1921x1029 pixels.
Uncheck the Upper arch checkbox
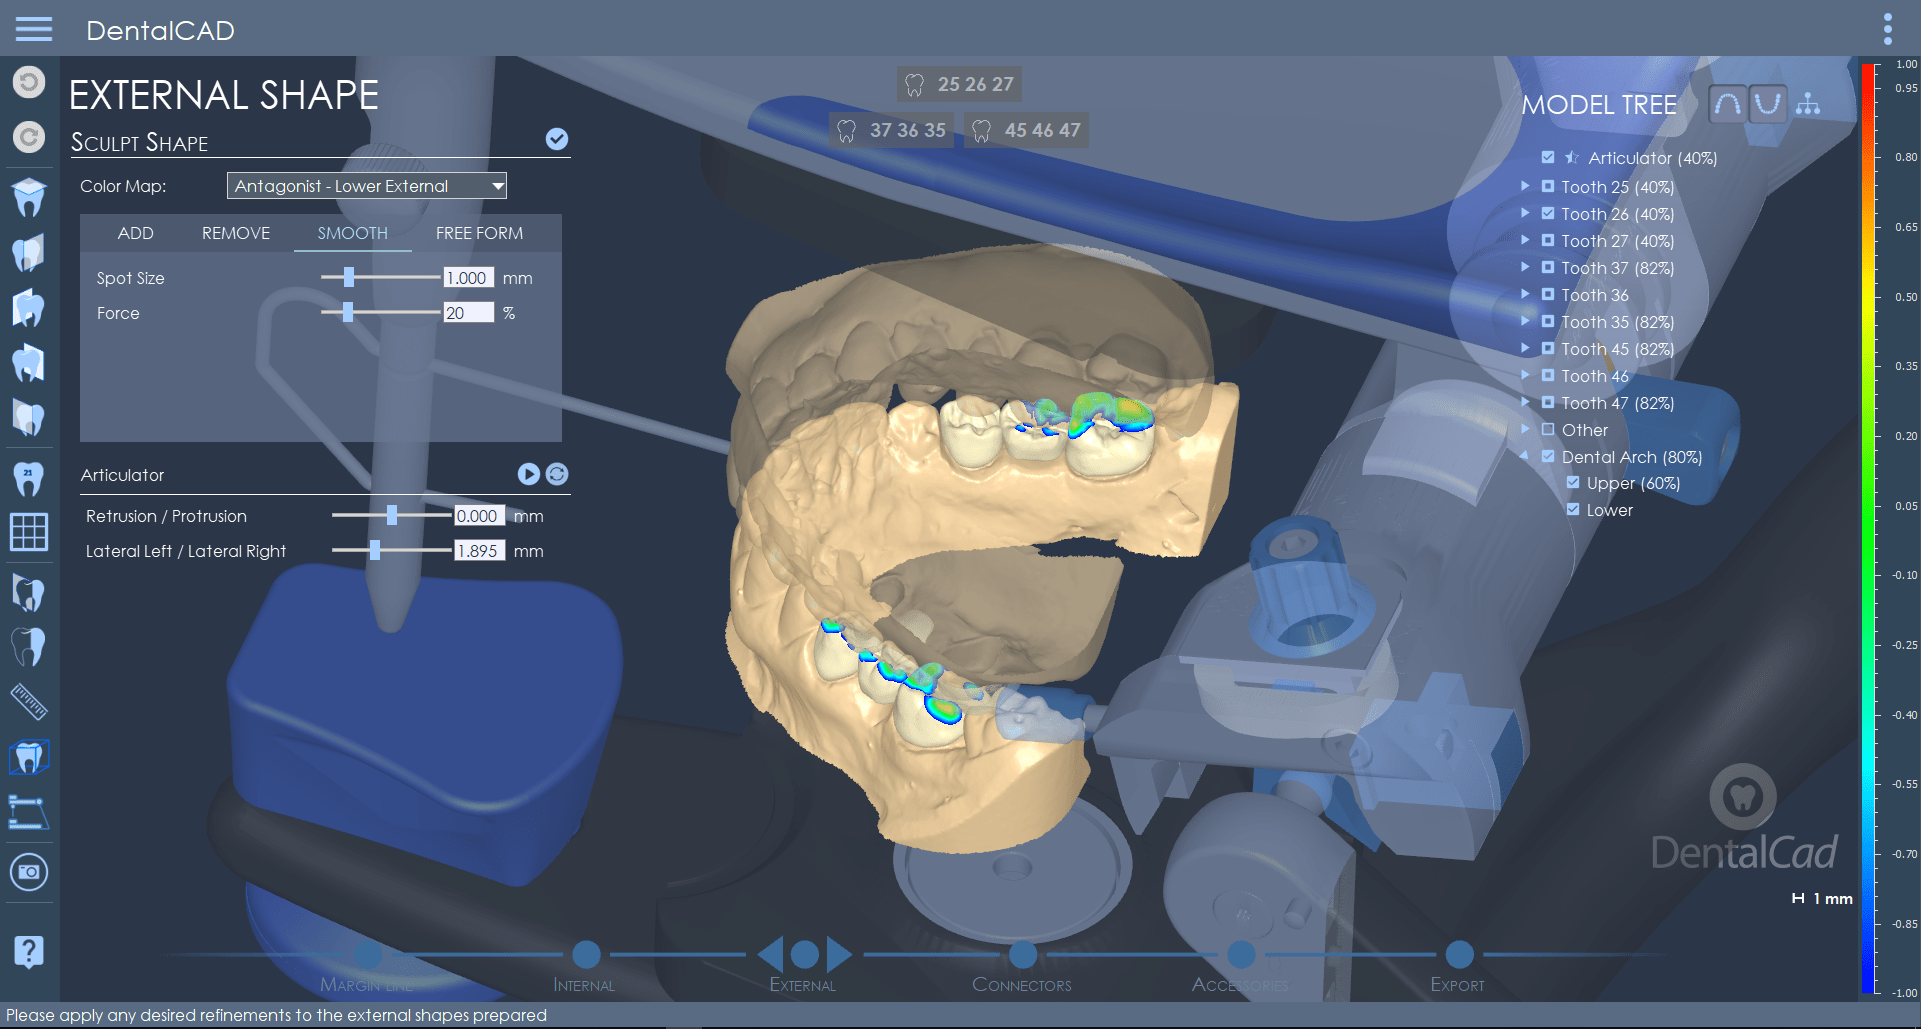point(1573,482)
